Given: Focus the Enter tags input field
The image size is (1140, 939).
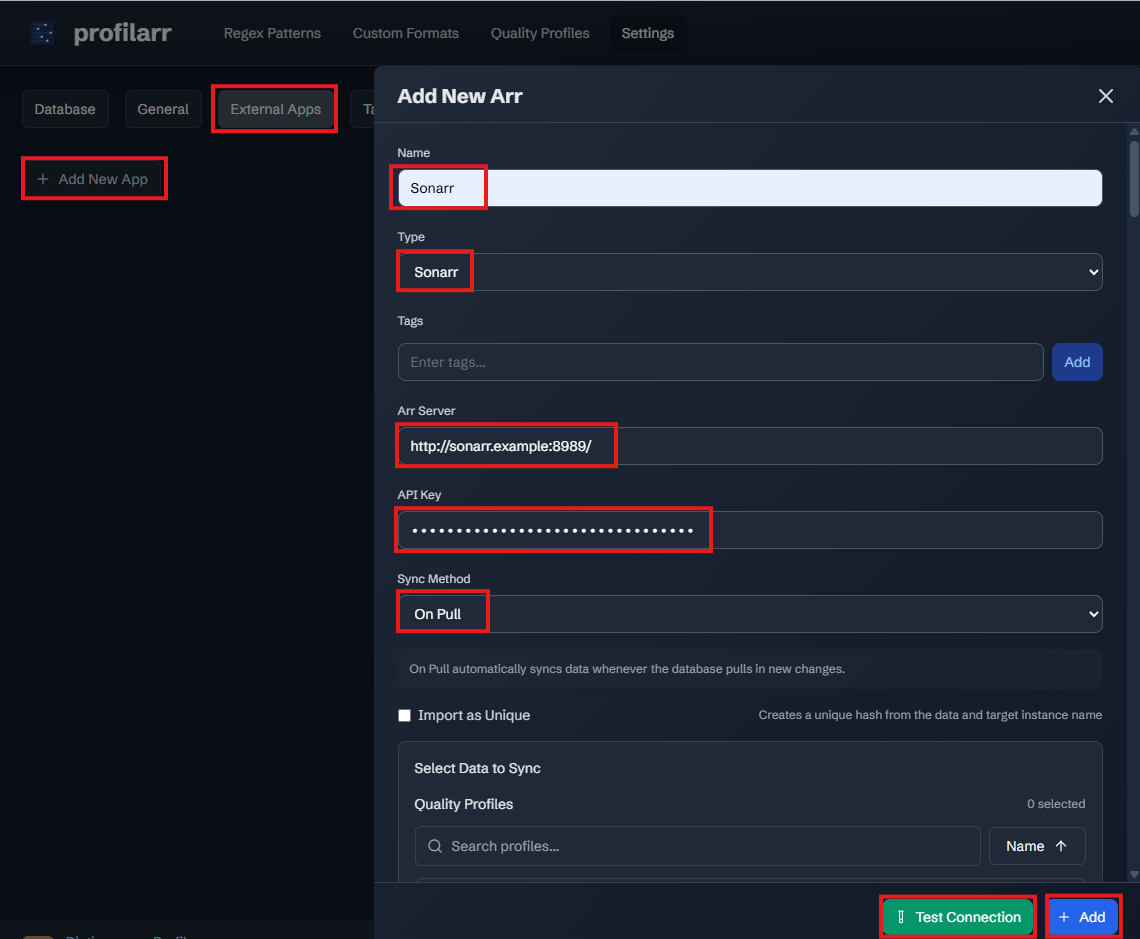Looking at the screenshot, I should (720, 362).
